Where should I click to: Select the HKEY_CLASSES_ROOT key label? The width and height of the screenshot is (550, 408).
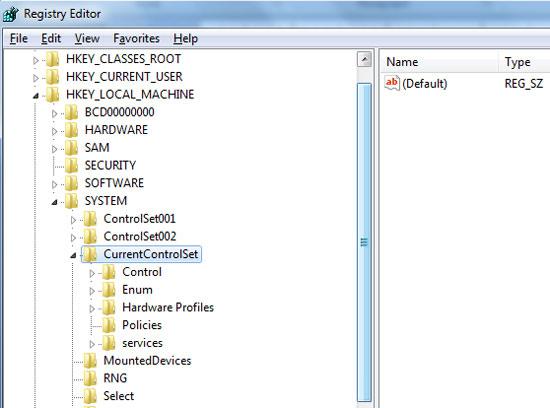[123, 59]
